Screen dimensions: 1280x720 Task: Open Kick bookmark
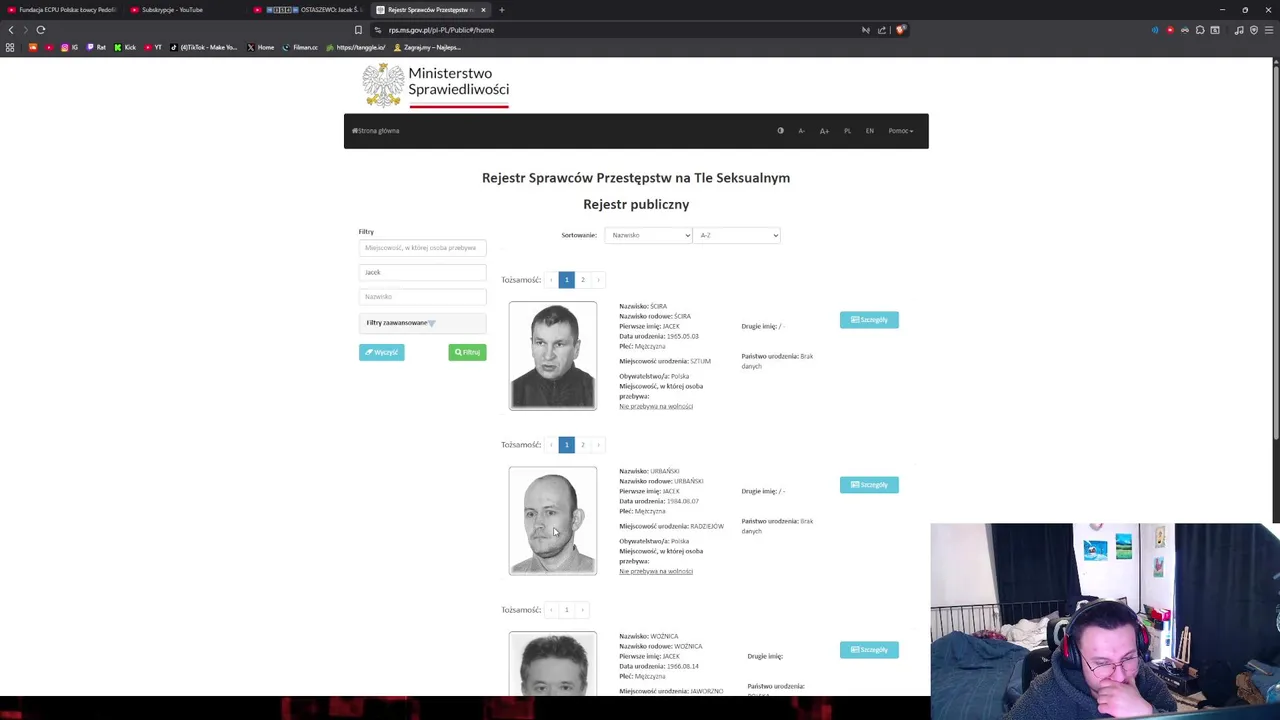125,48
